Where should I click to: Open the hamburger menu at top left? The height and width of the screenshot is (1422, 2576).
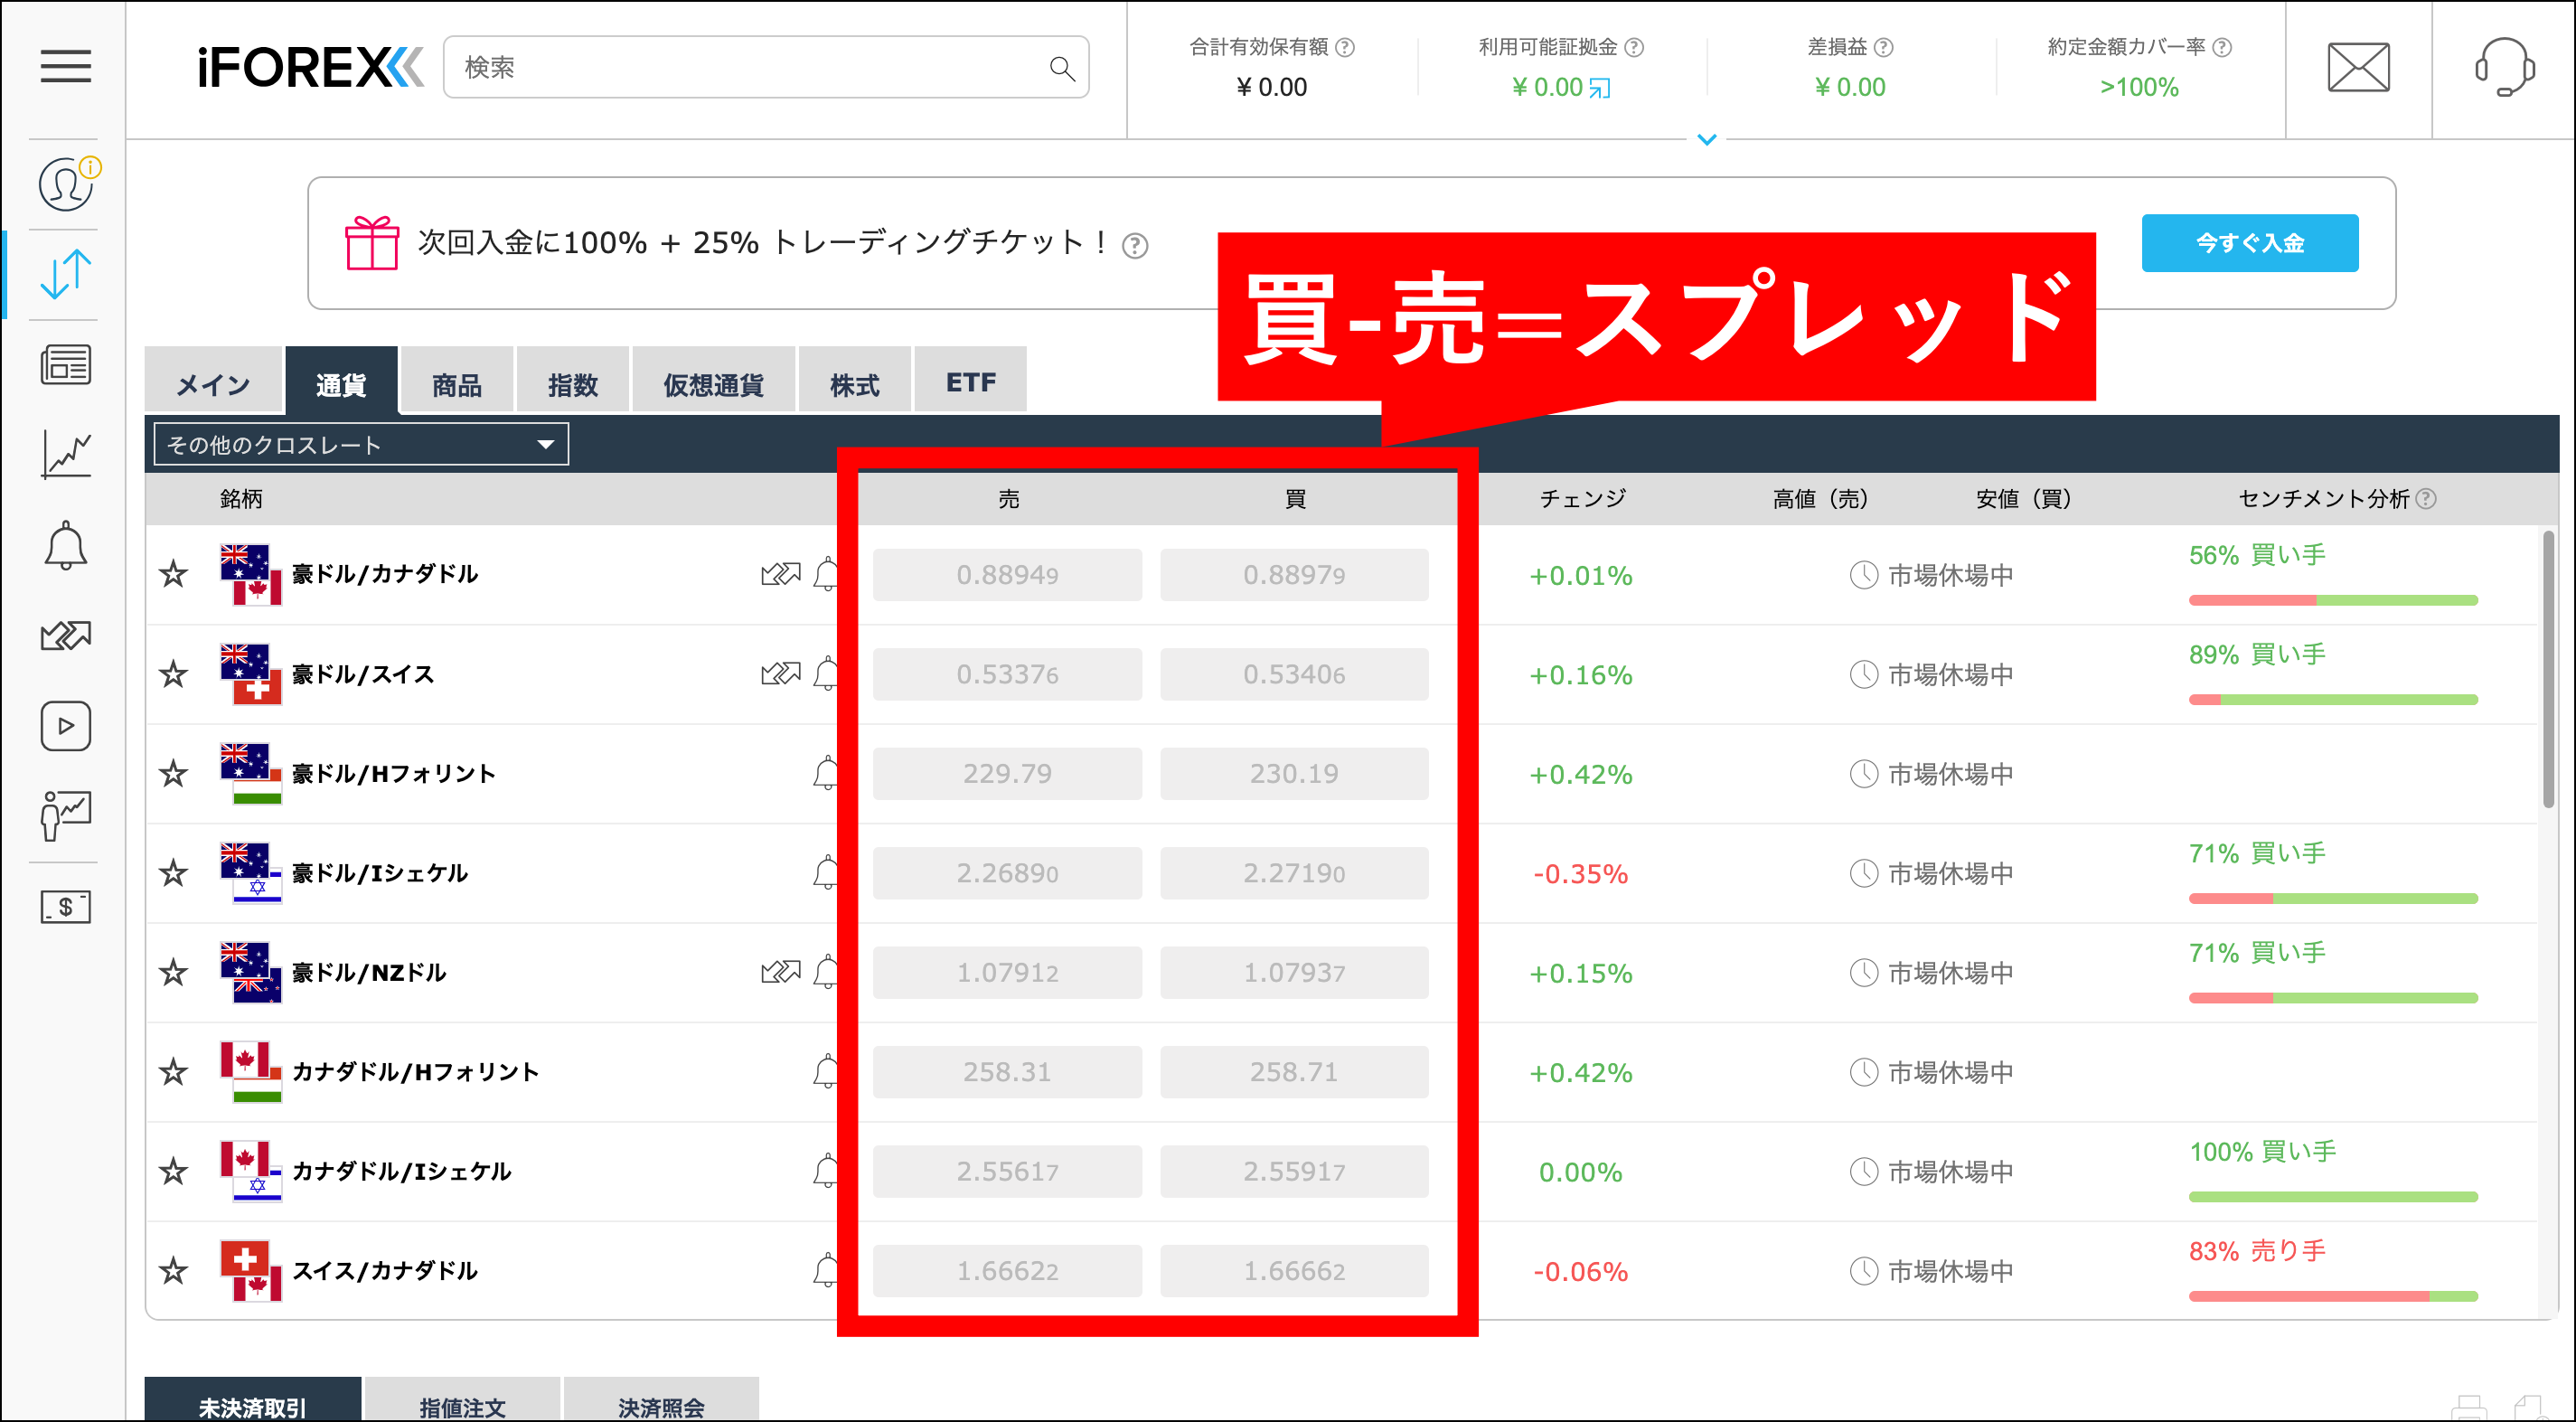click(x=64, y=66)
